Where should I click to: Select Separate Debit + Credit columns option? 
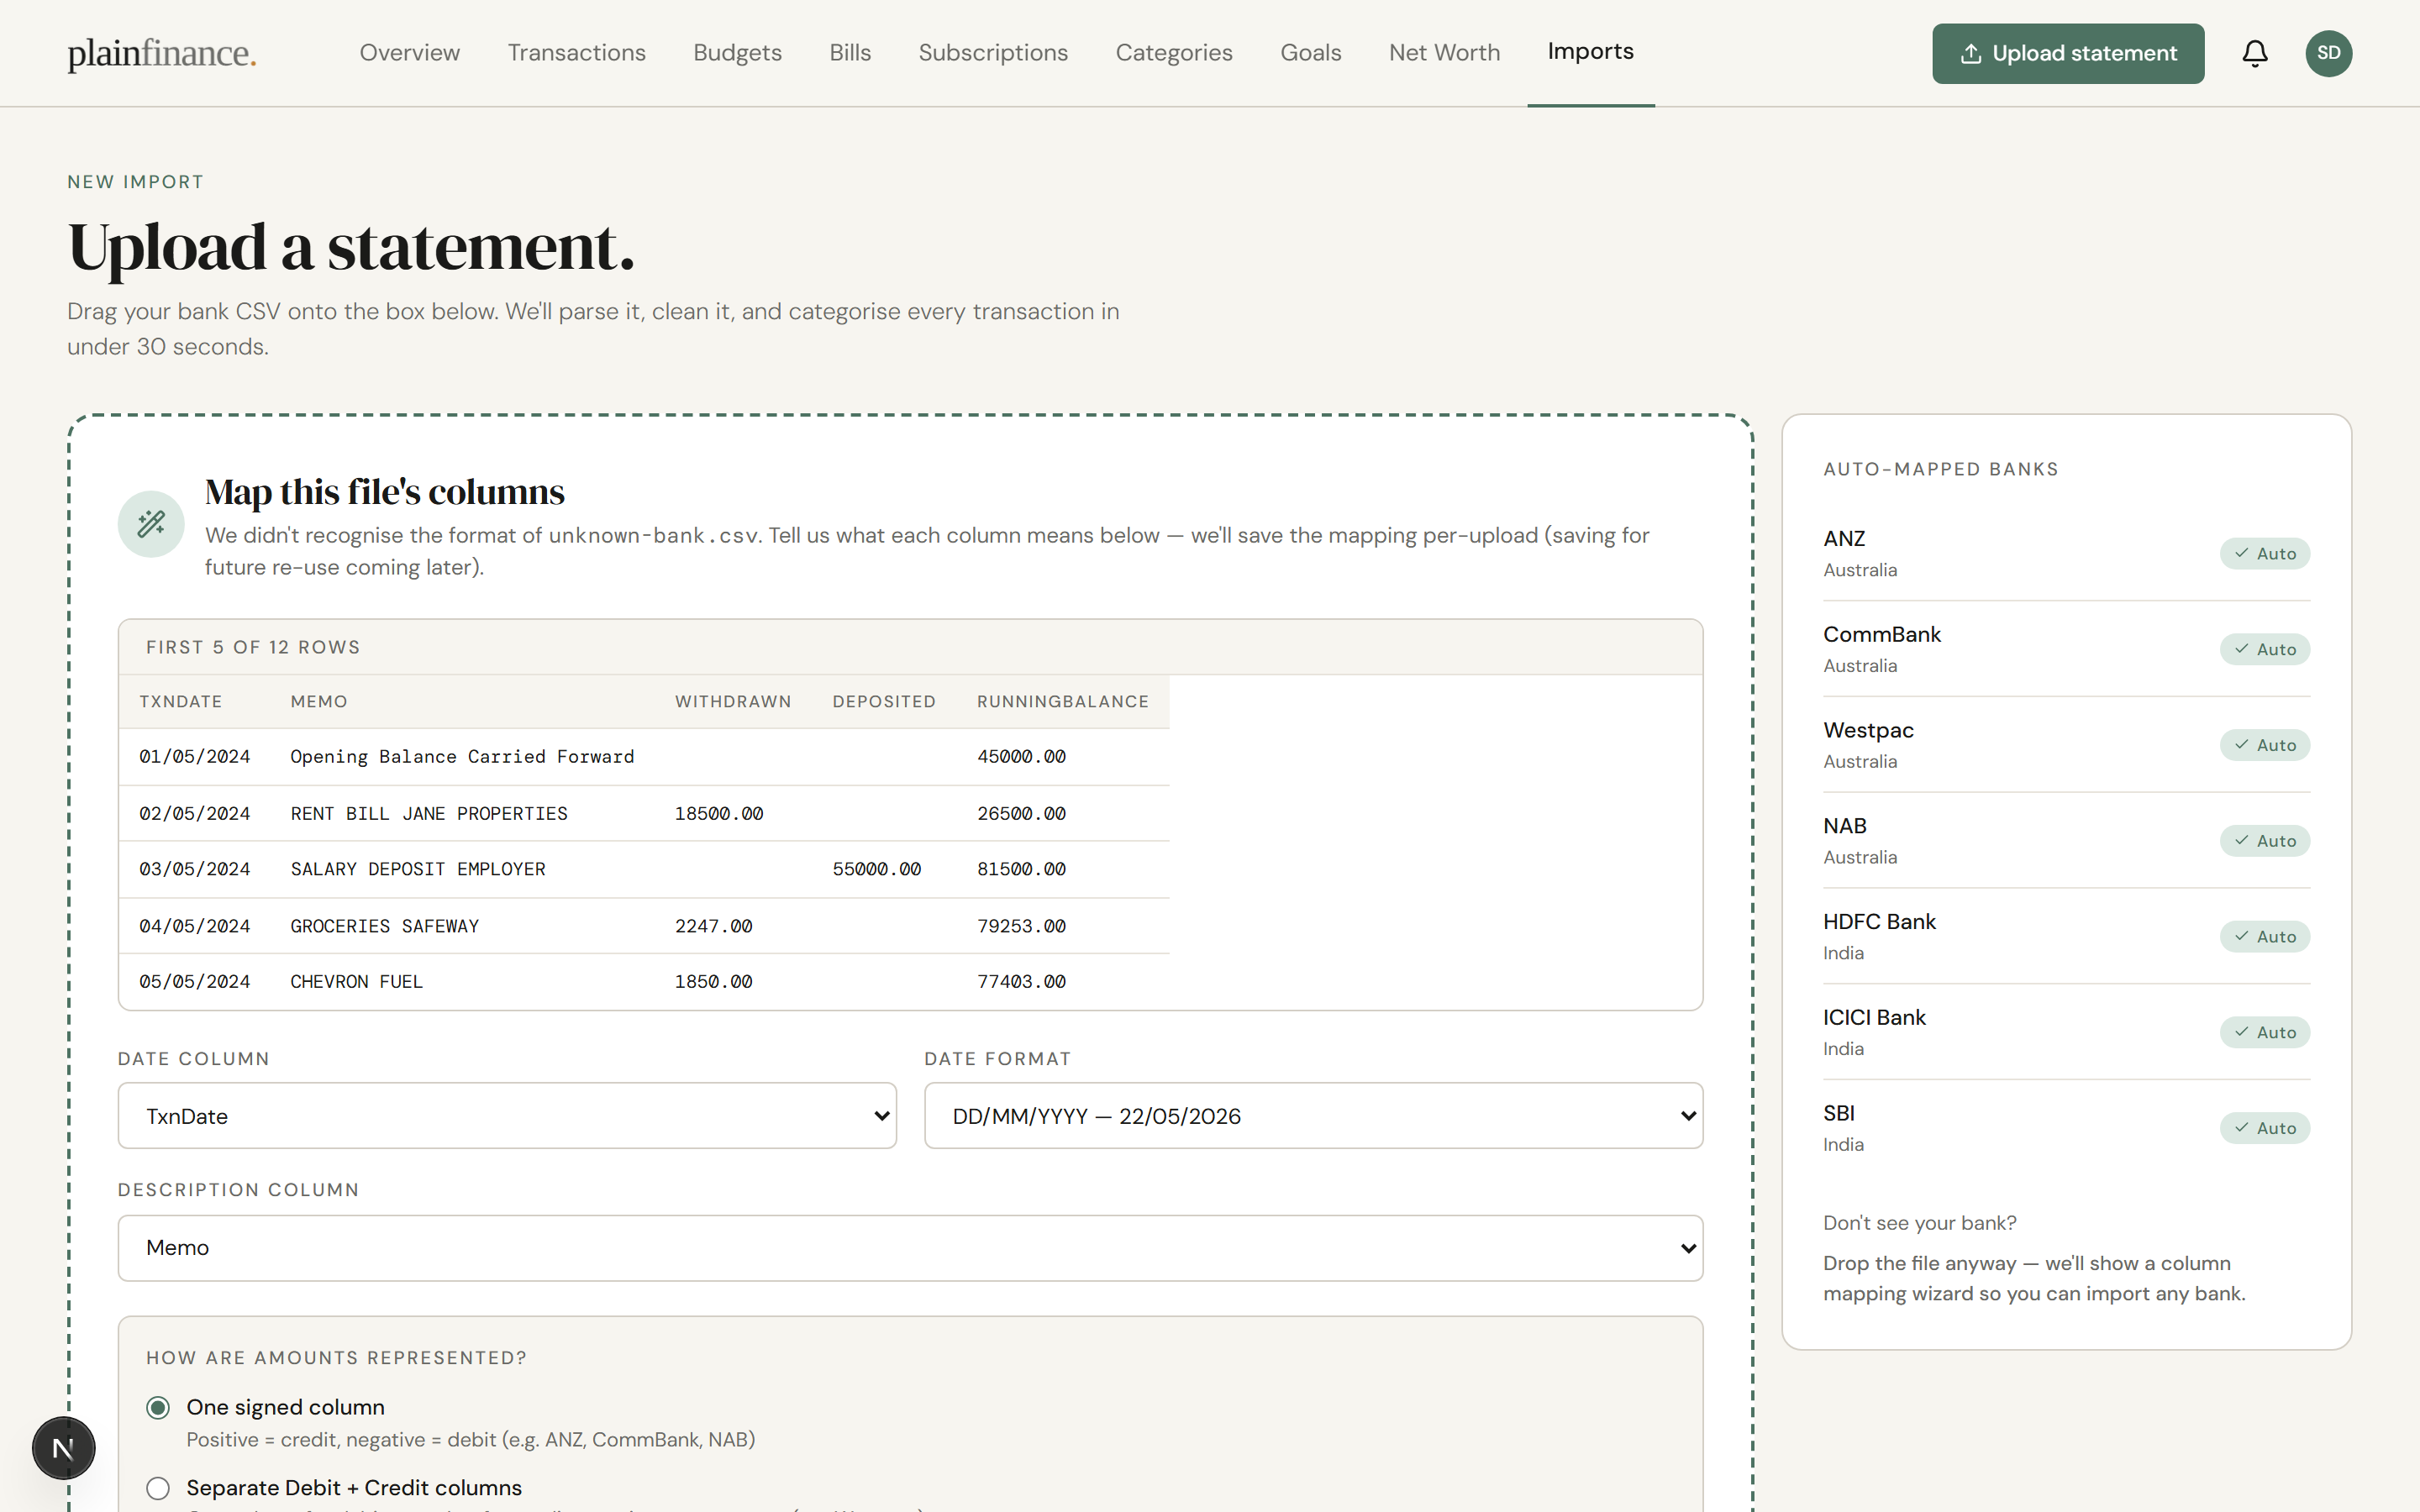click(x=158, y=1488)
